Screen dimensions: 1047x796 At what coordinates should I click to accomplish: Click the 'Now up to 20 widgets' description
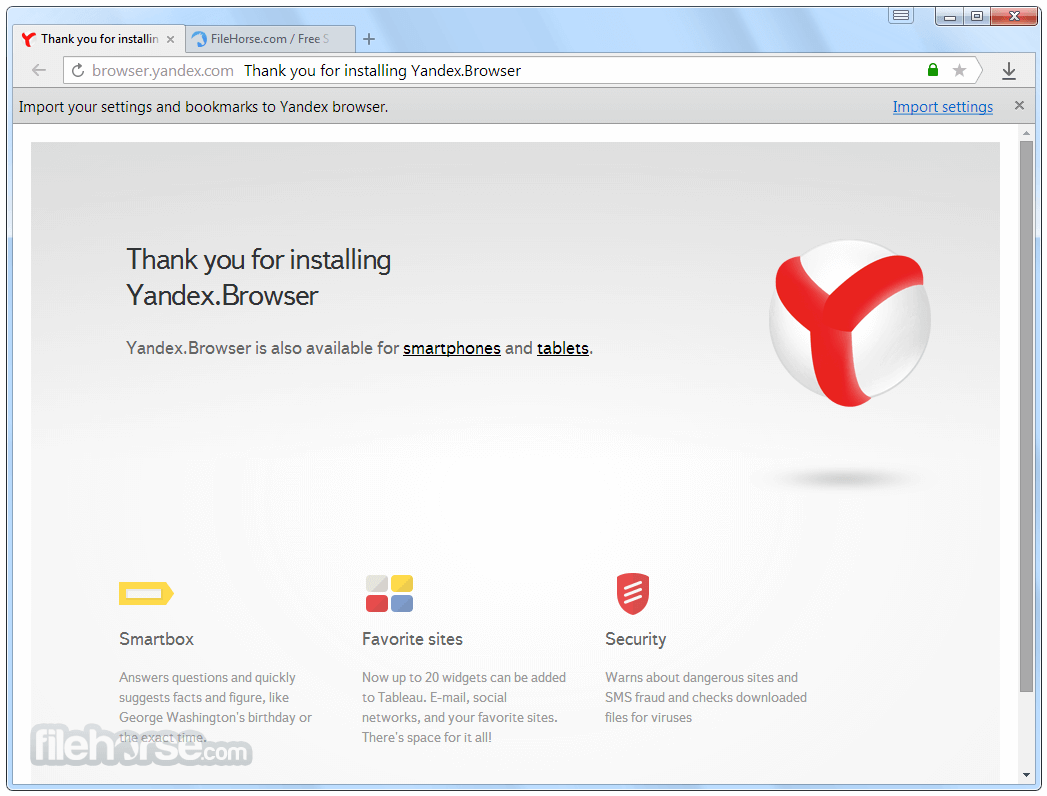pos(463,707)
